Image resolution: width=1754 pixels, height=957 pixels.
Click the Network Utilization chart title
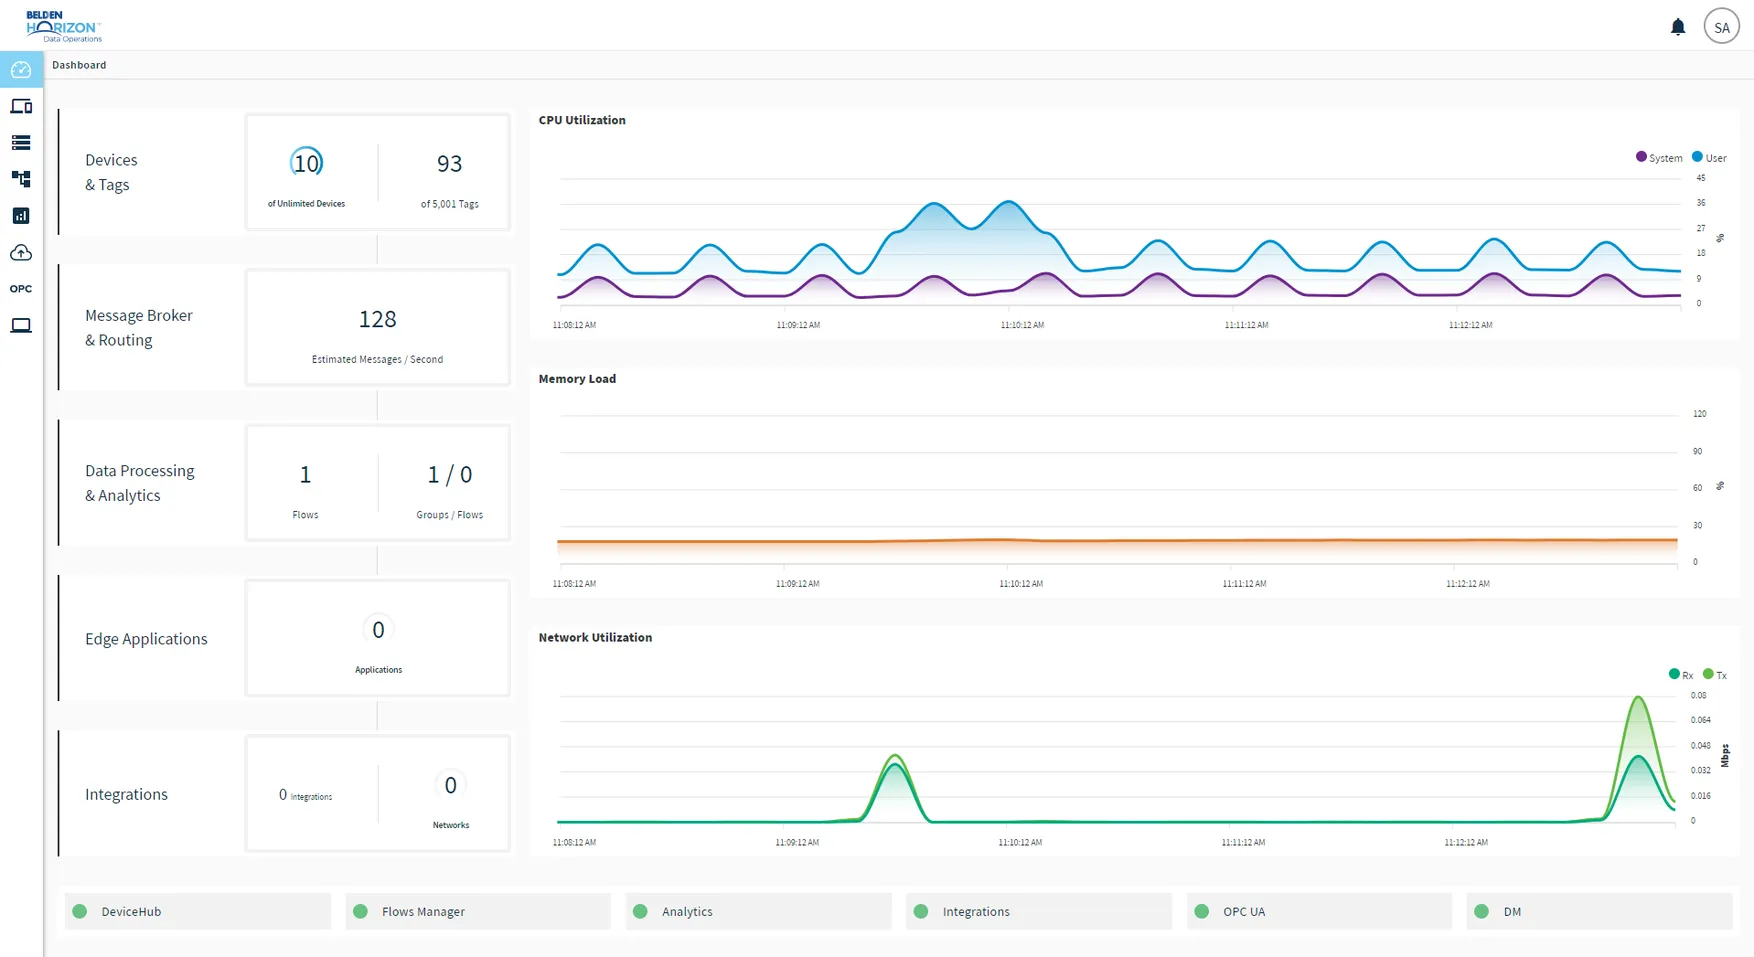coord(595,637)
